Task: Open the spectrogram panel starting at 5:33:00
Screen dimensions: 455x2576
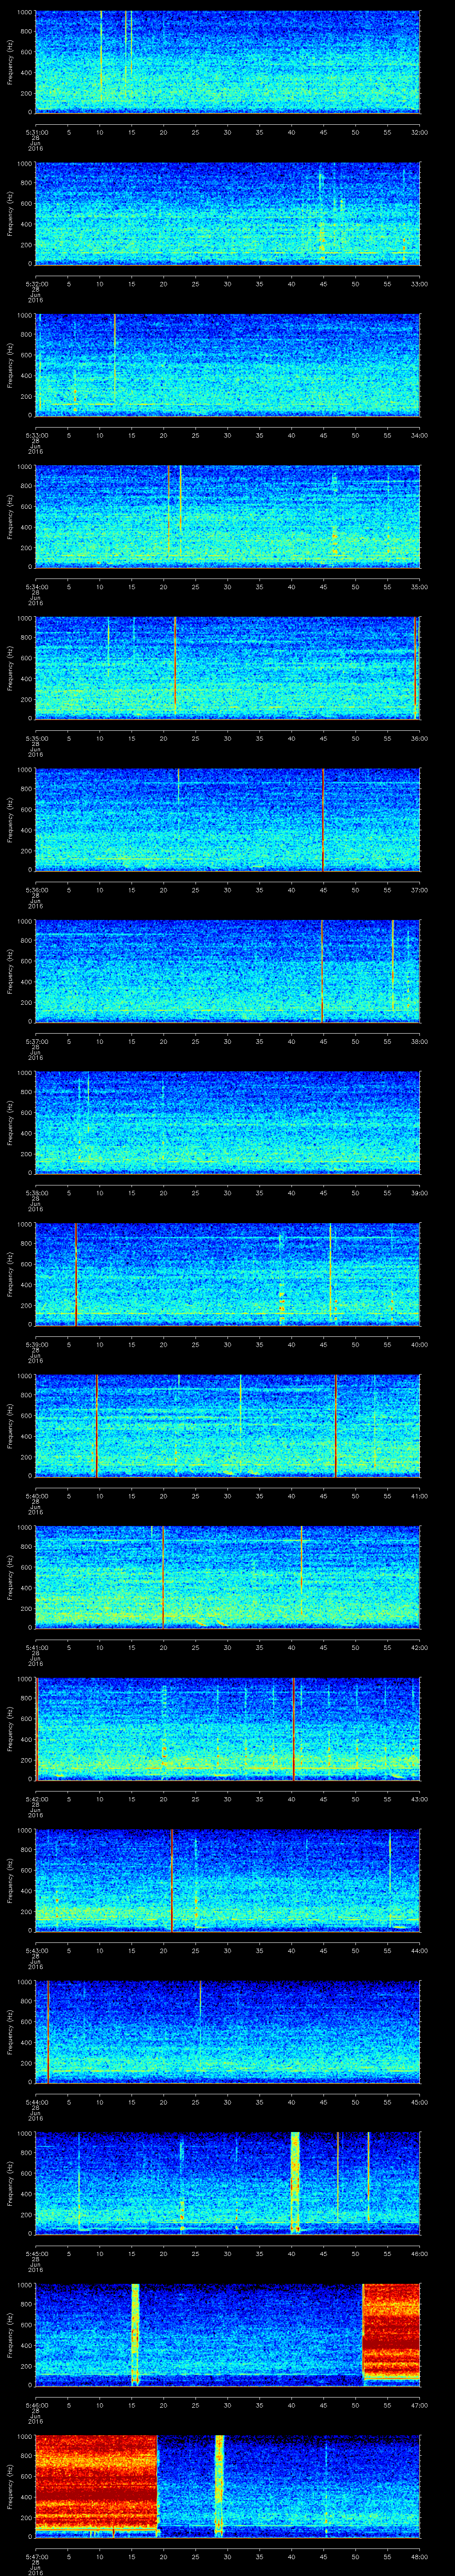Action: coord(227,365)
